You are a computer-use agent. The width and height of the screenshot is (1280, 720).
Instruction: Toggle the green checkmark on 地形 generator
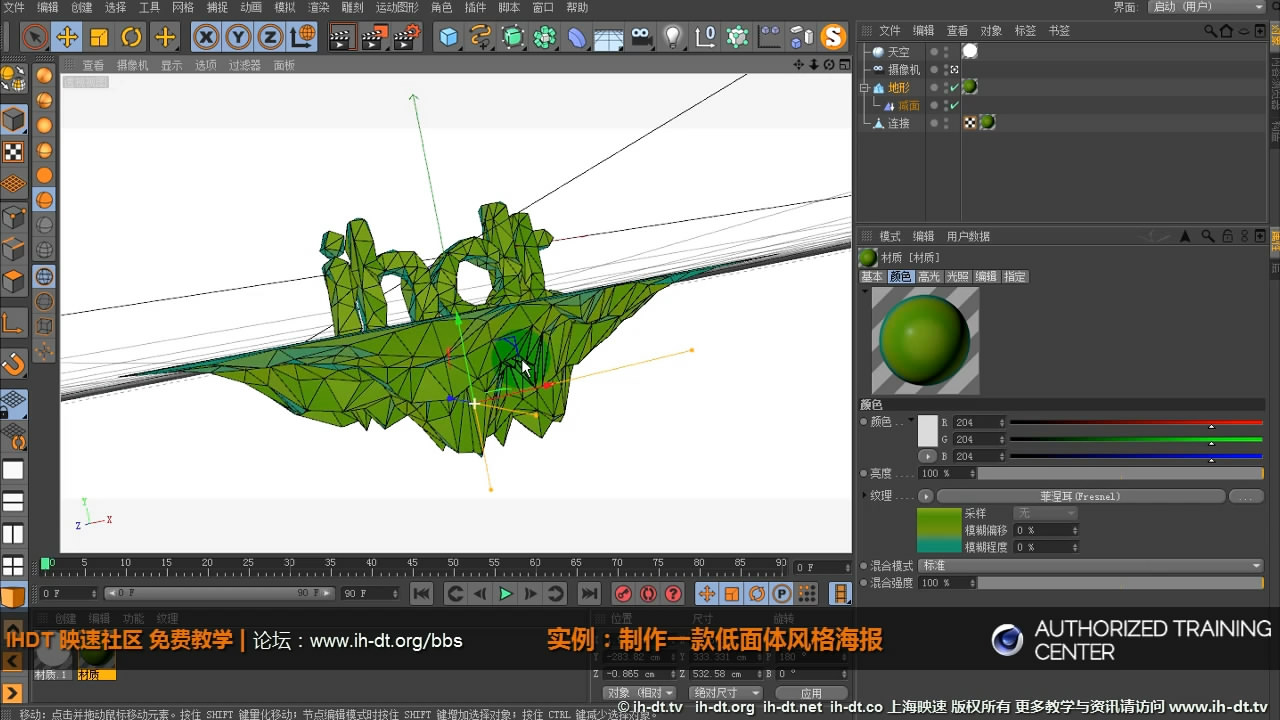(953, 87)
